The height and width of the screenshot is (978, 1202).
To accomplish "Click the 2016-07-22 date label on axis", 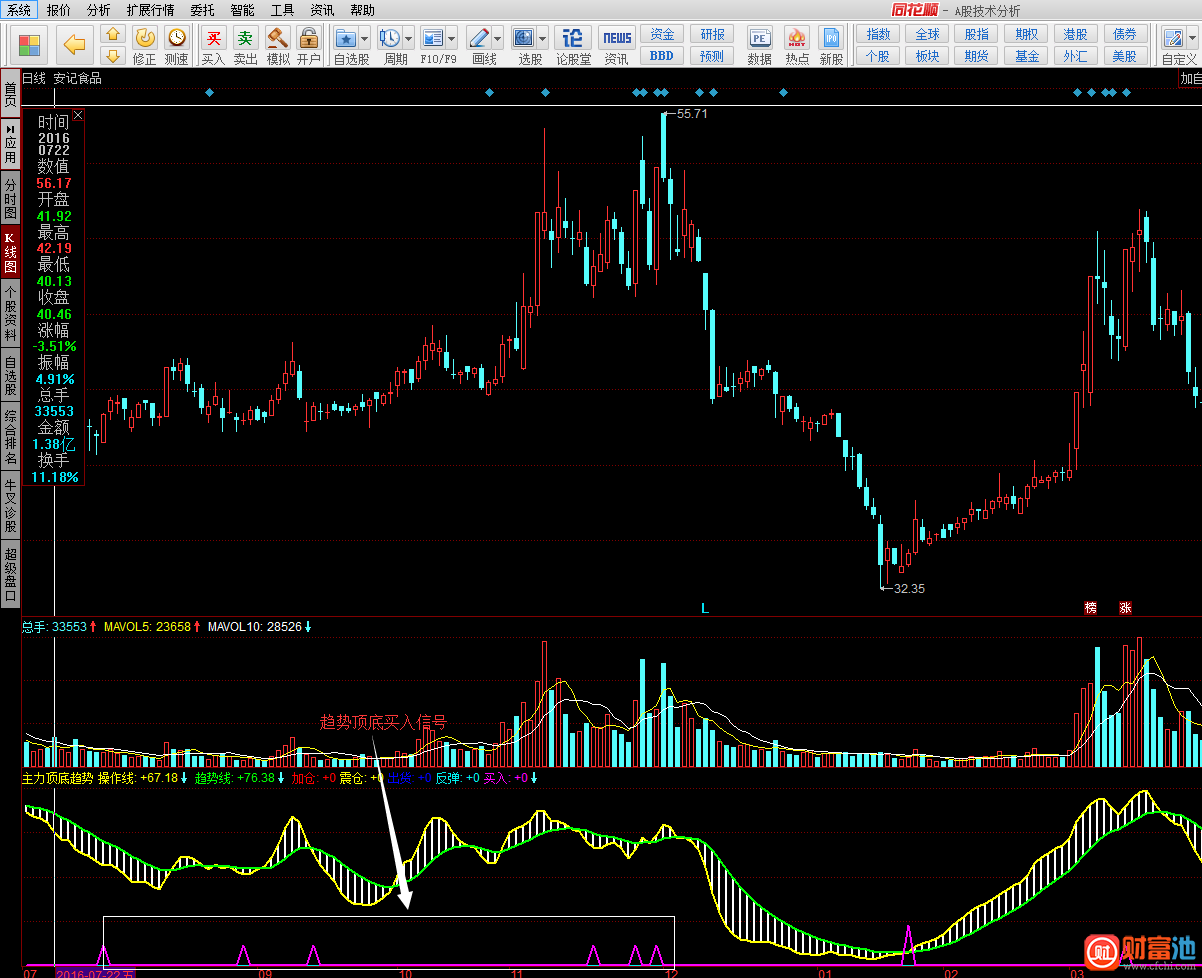I will (95, 973).
